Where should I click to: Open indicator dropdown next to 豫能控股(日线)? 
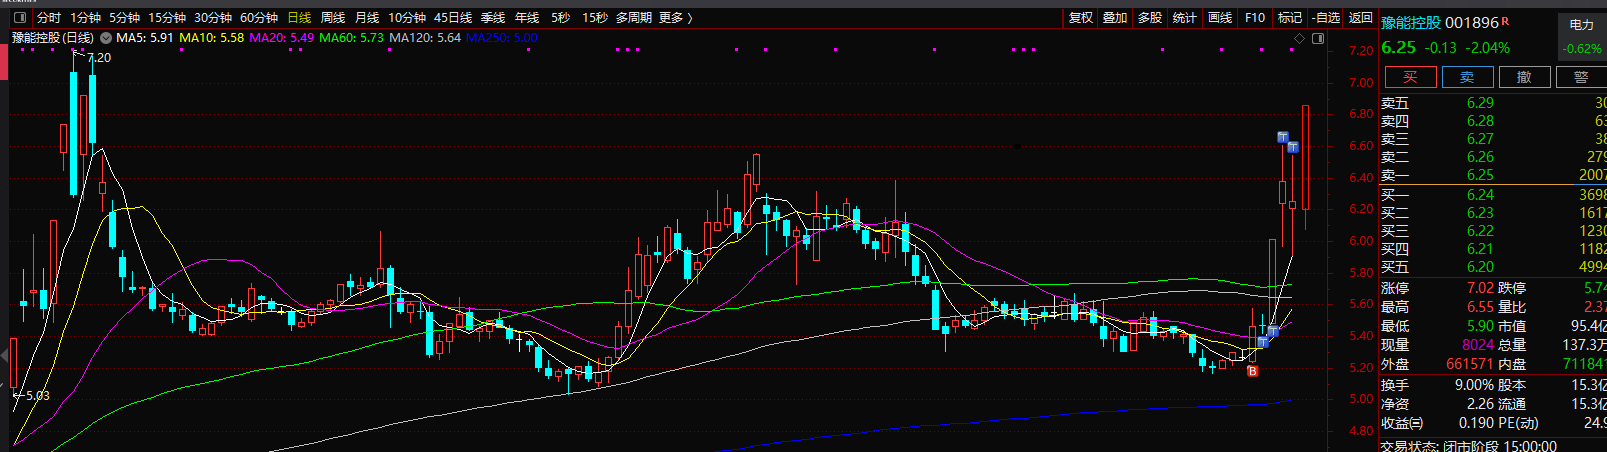coord(104,38)
